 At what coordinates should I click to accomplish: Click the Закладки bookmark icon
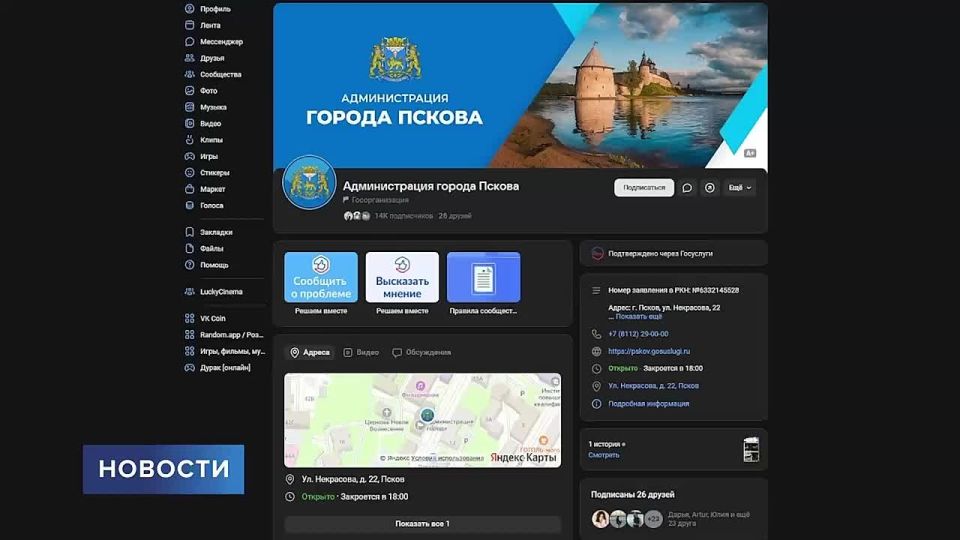(190, 232)
